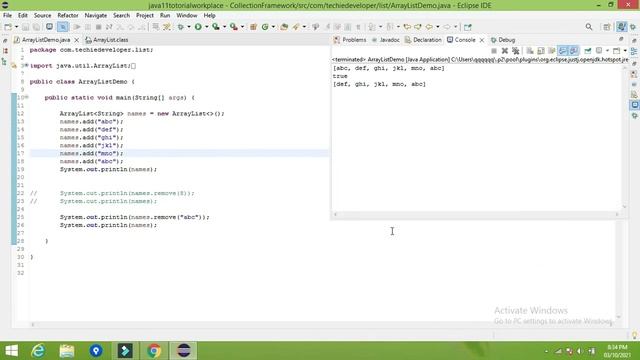Click the Coverage launch icon
This screenshot has height=360, width=640.
click(216, 27)
